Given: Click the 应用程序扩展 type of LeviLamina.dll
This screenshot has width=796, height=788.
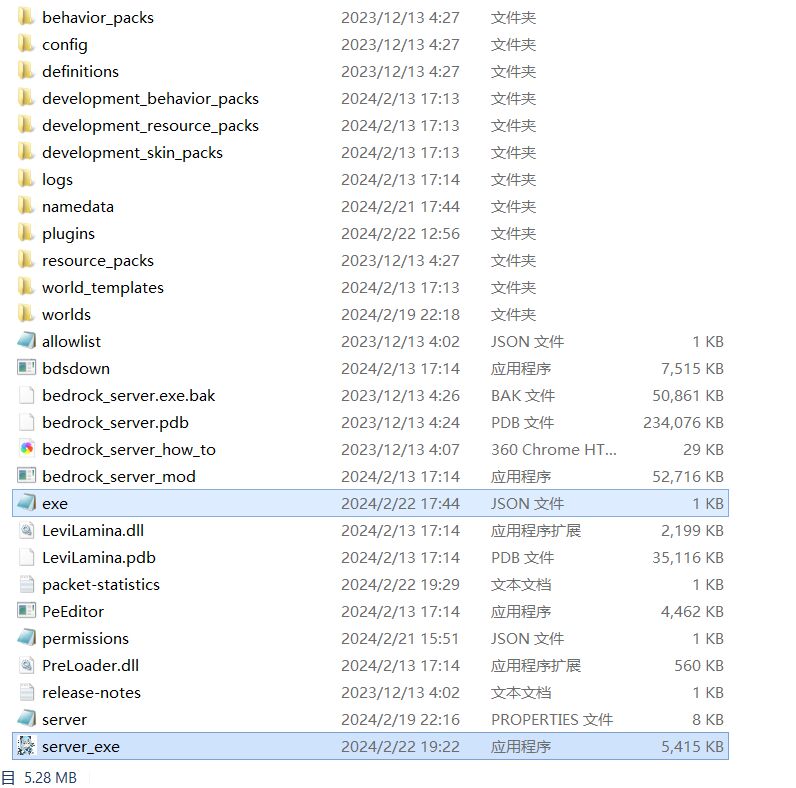Looking at the screenshot, I should [x=536, y=530].
